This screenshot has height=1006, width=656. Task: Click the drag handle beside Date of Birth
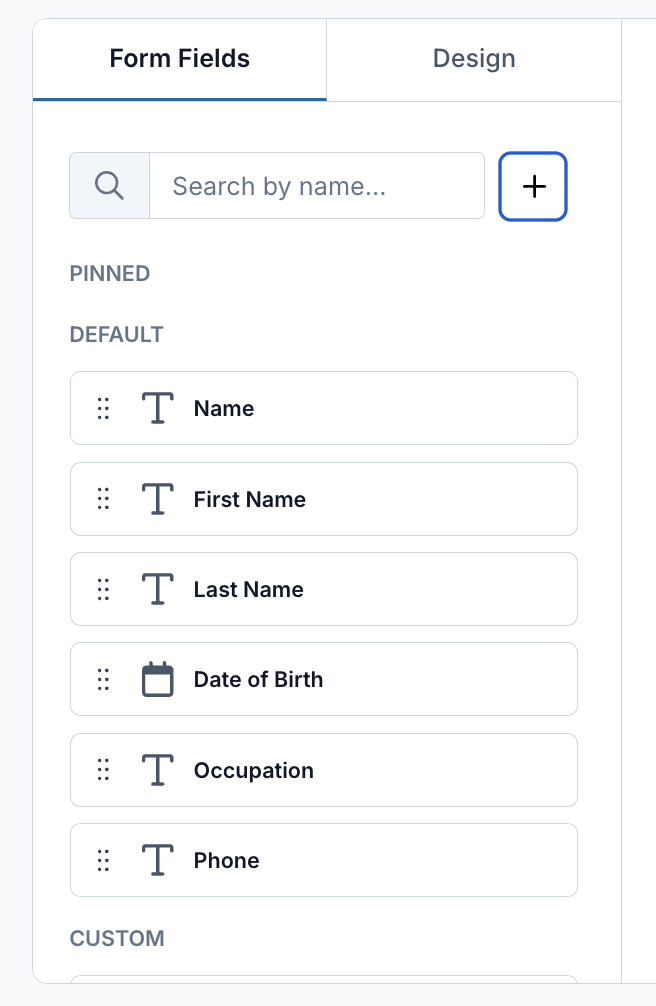103,679
